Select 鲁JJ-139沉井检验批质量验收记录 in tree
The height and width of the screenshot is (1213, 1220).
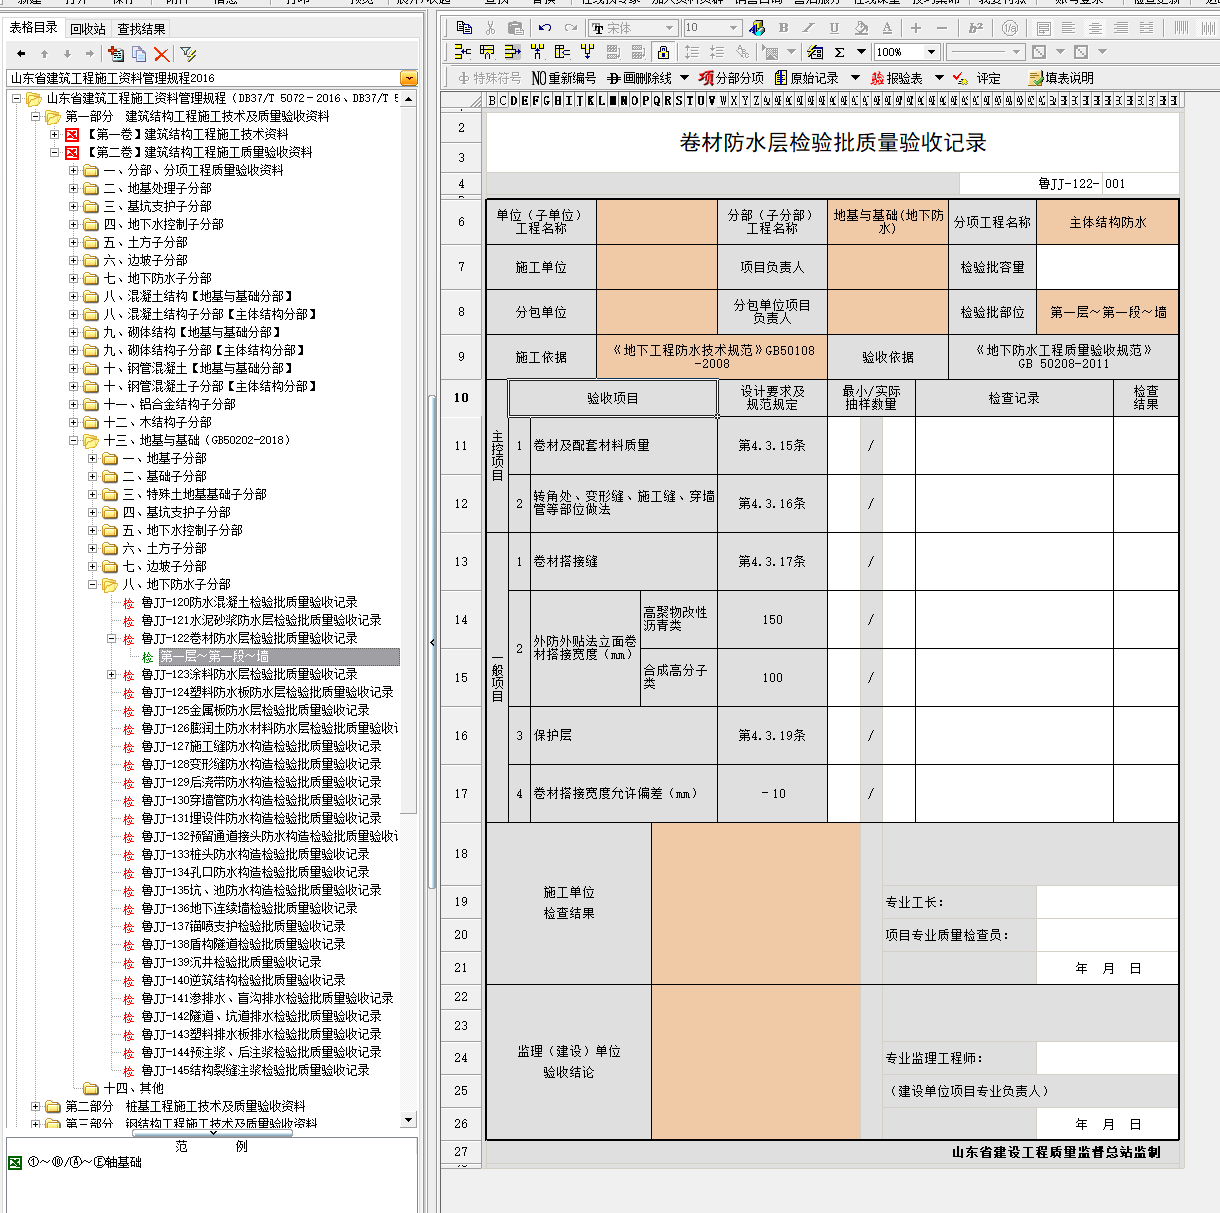coord(231,962)
